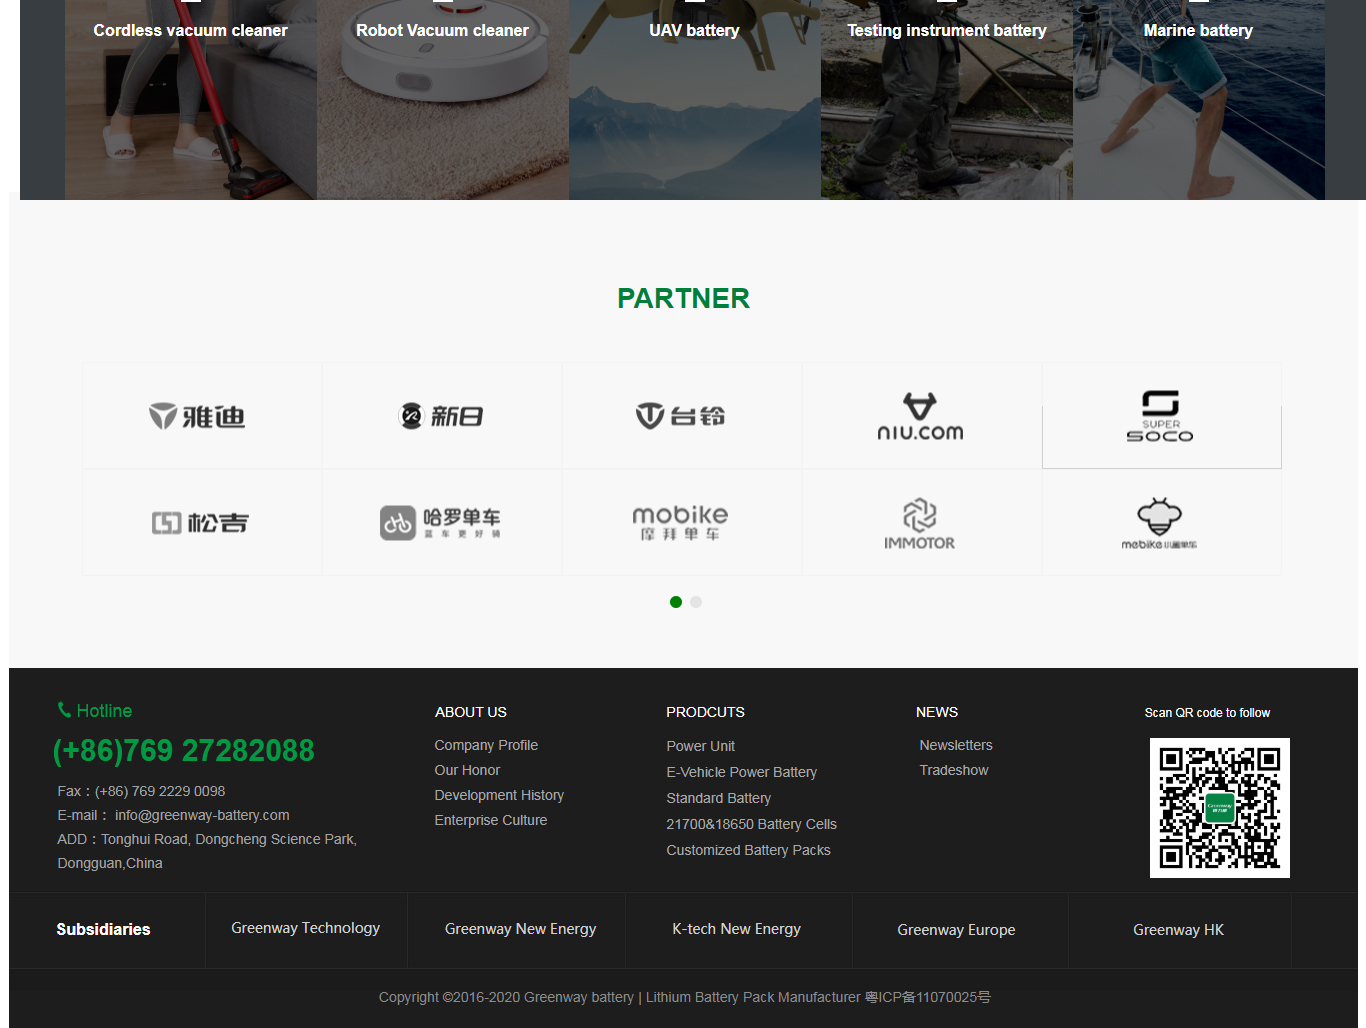Viewport: 1366px width, 1028px height.
Task: Open Greenway HK subsidiary link
Action: click(1179, 930)
